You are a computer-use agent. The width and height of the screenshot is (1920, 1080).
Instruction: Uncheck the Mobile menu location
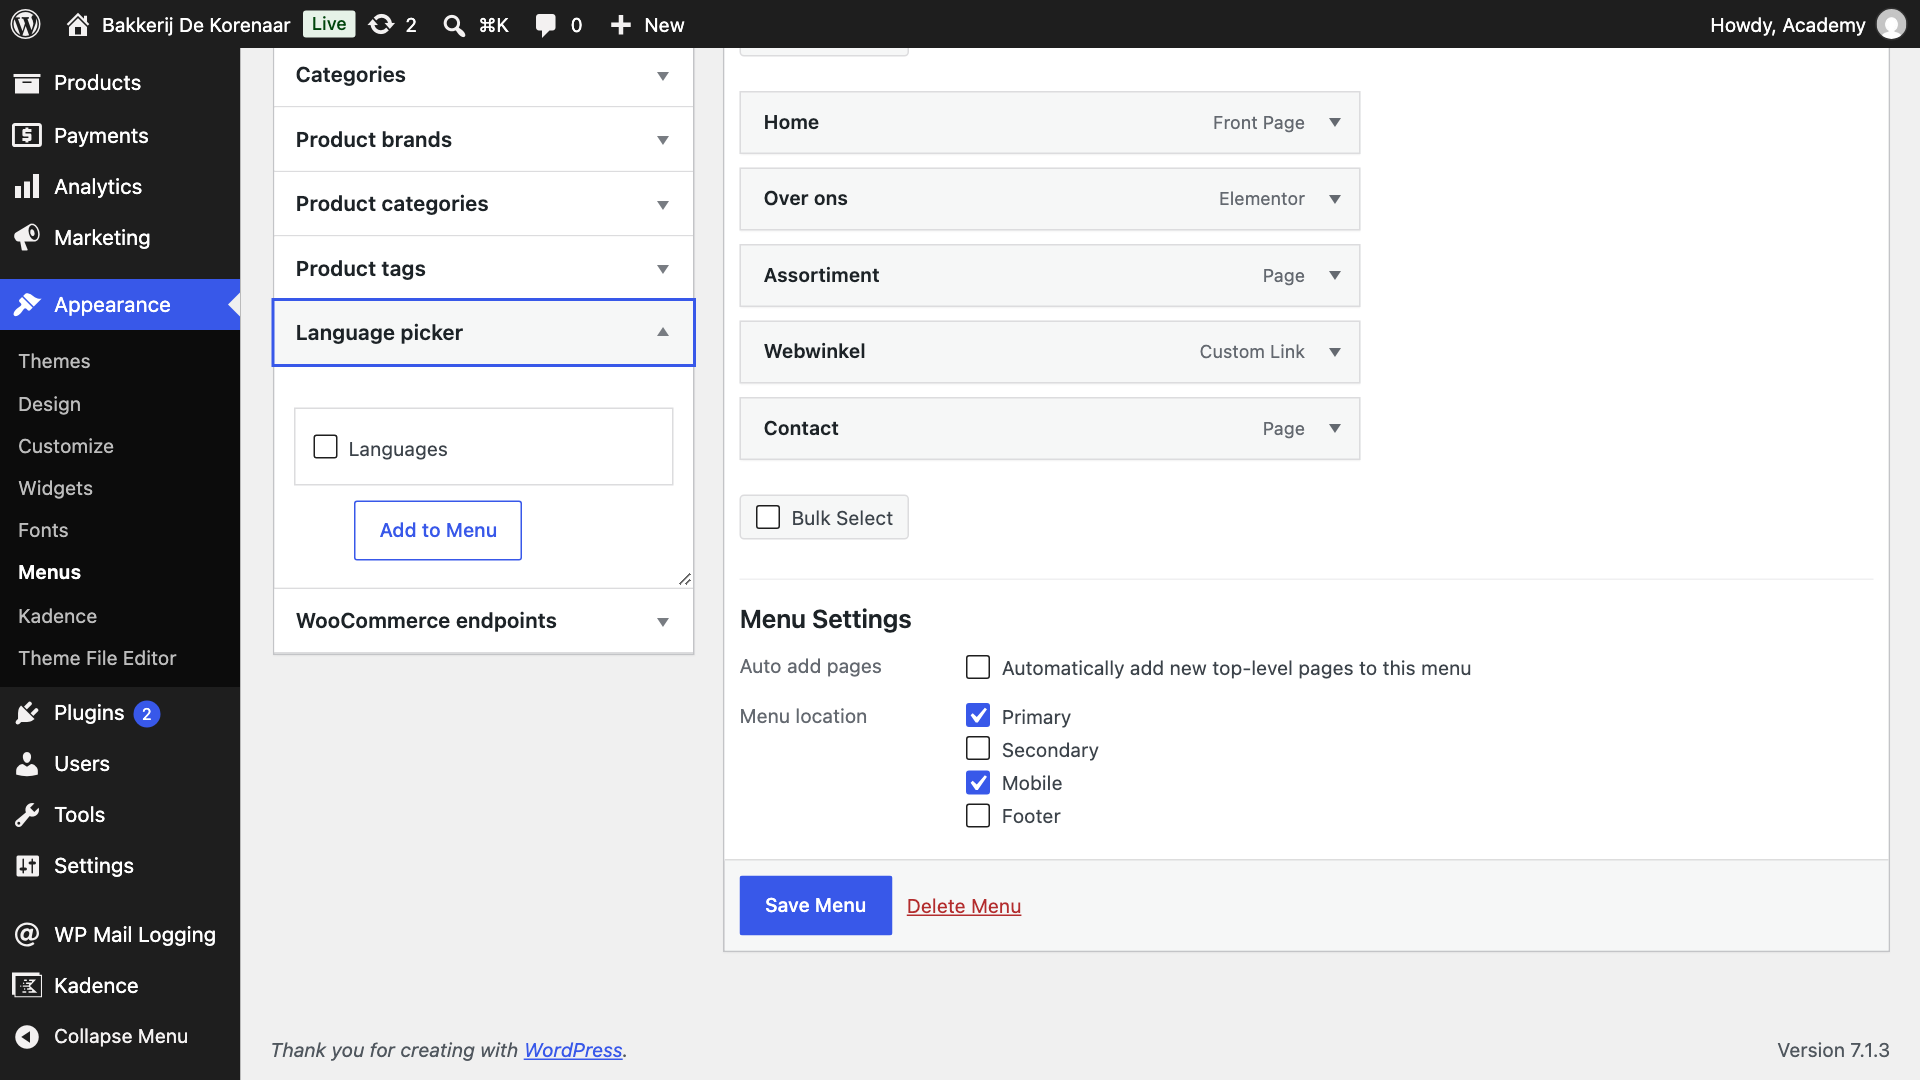(978, 782)
